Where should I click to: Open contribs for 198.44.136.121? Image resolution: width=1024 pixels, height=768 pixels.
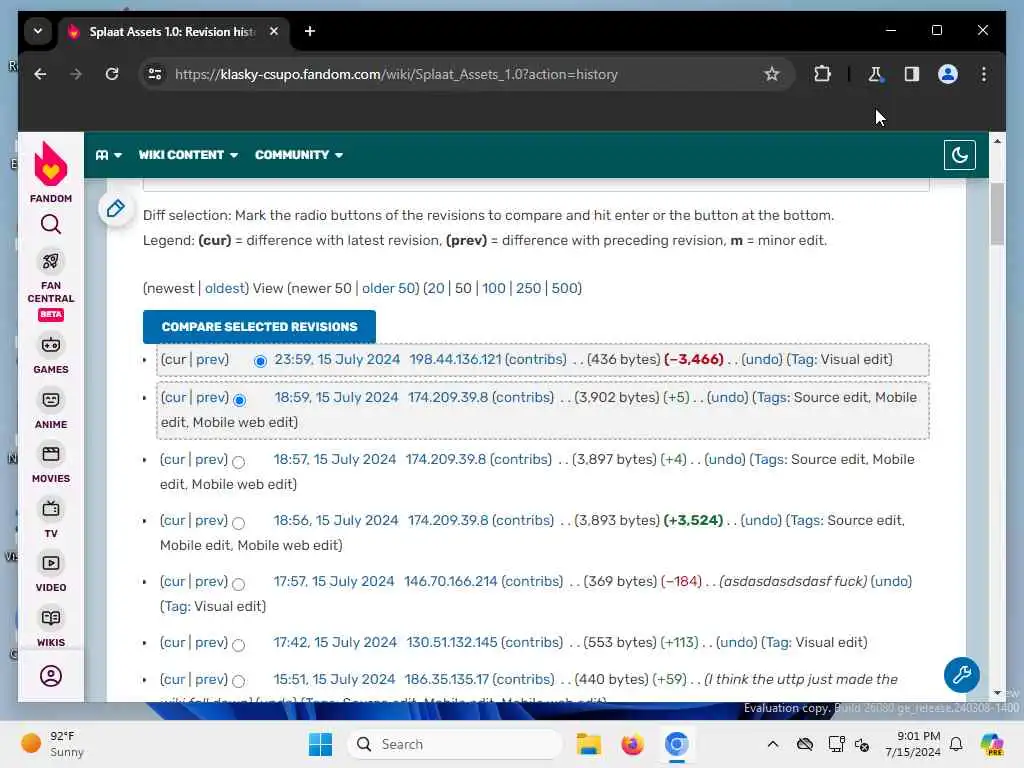(536, 359)
